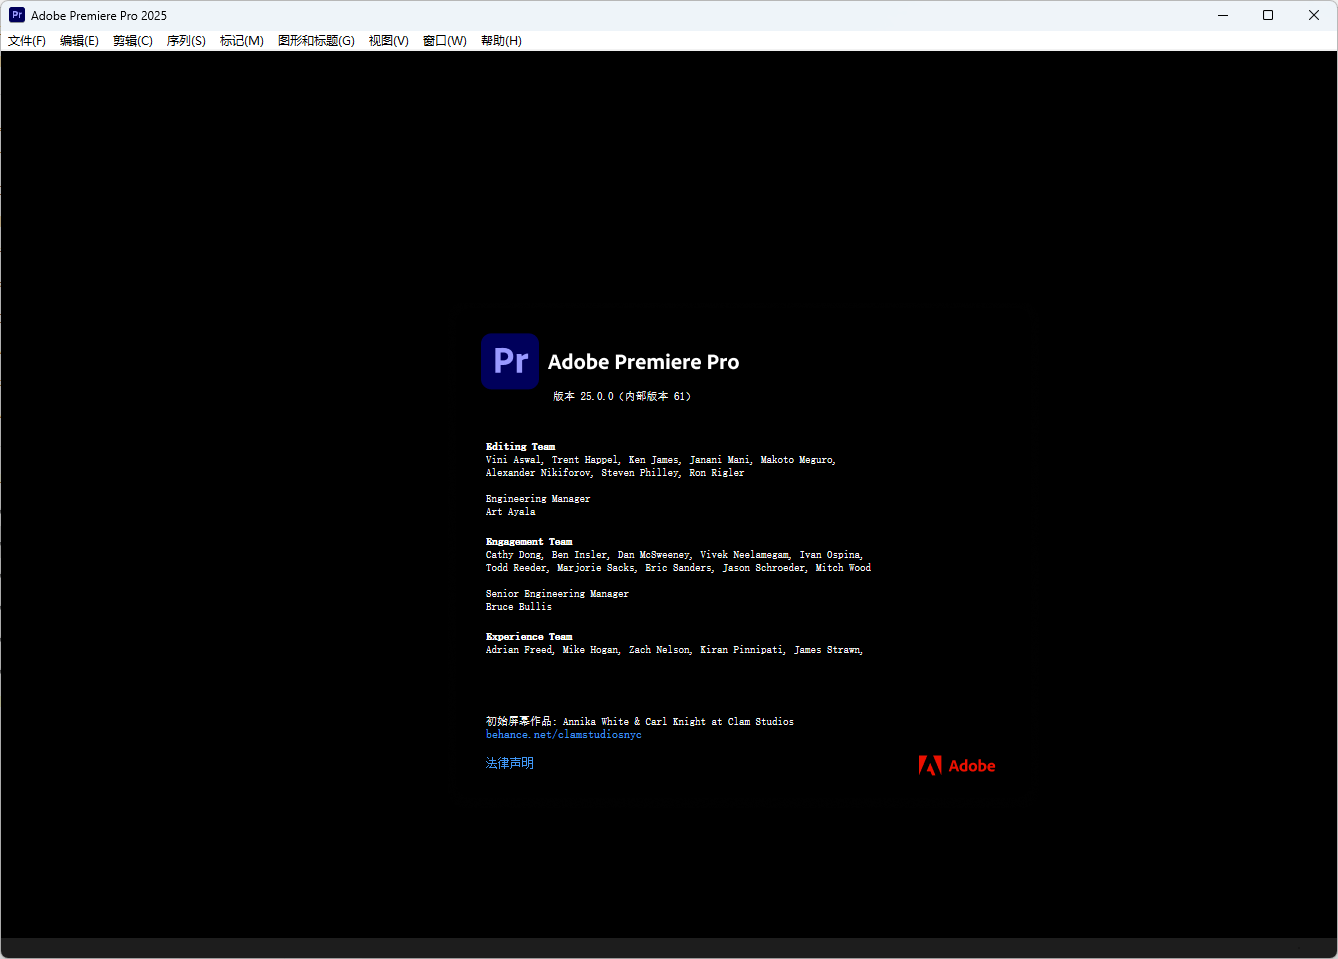Show the 帮助(H) menu
The image size is (1338, 959).
point(501,41)
